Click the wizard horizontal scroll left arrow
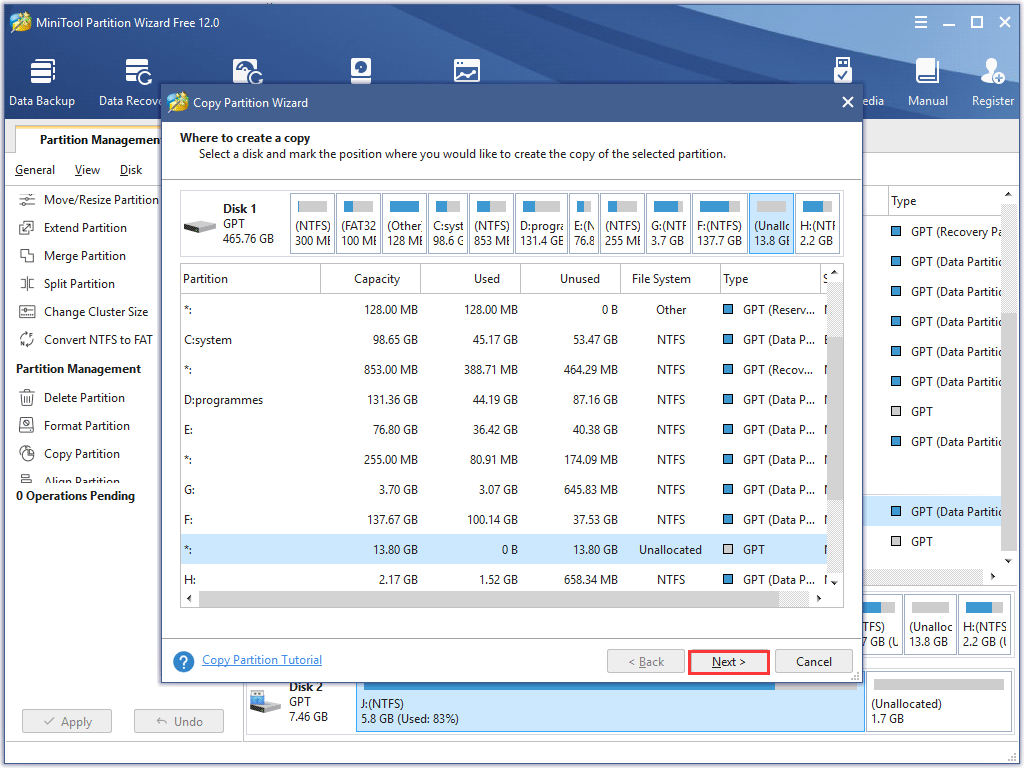 [189, 598]
